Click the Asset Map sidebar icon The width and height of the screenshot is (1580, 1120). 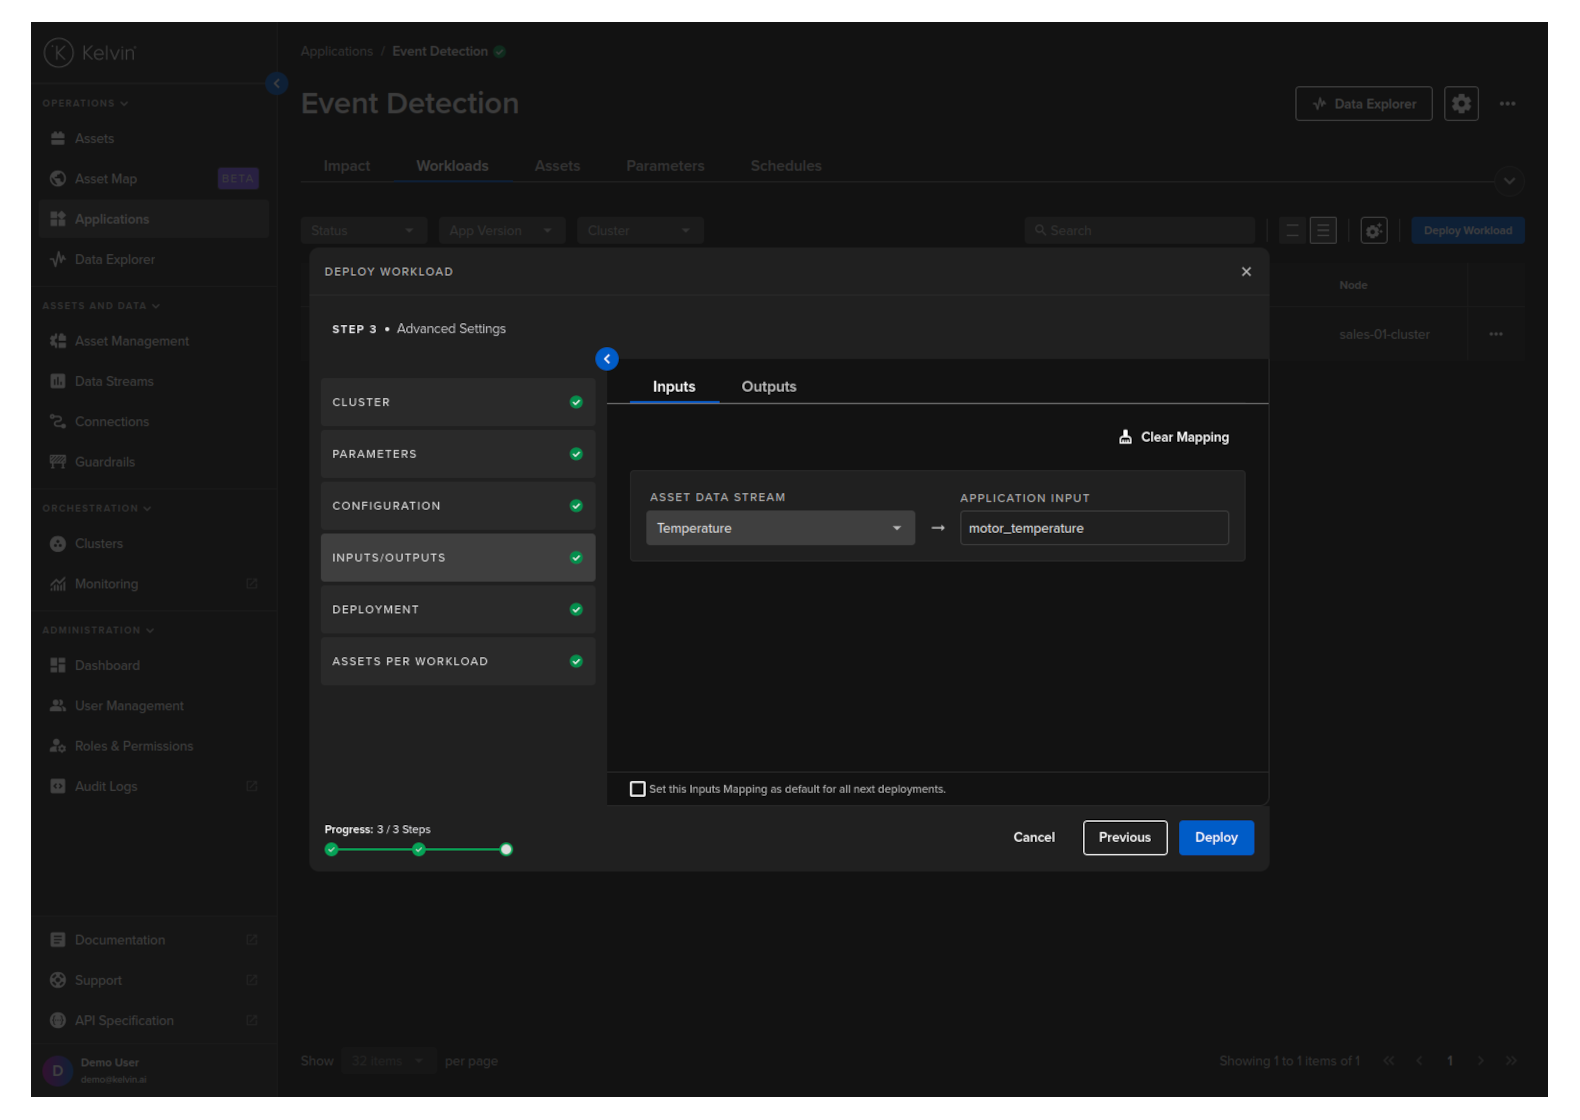(x=58, y=179)
